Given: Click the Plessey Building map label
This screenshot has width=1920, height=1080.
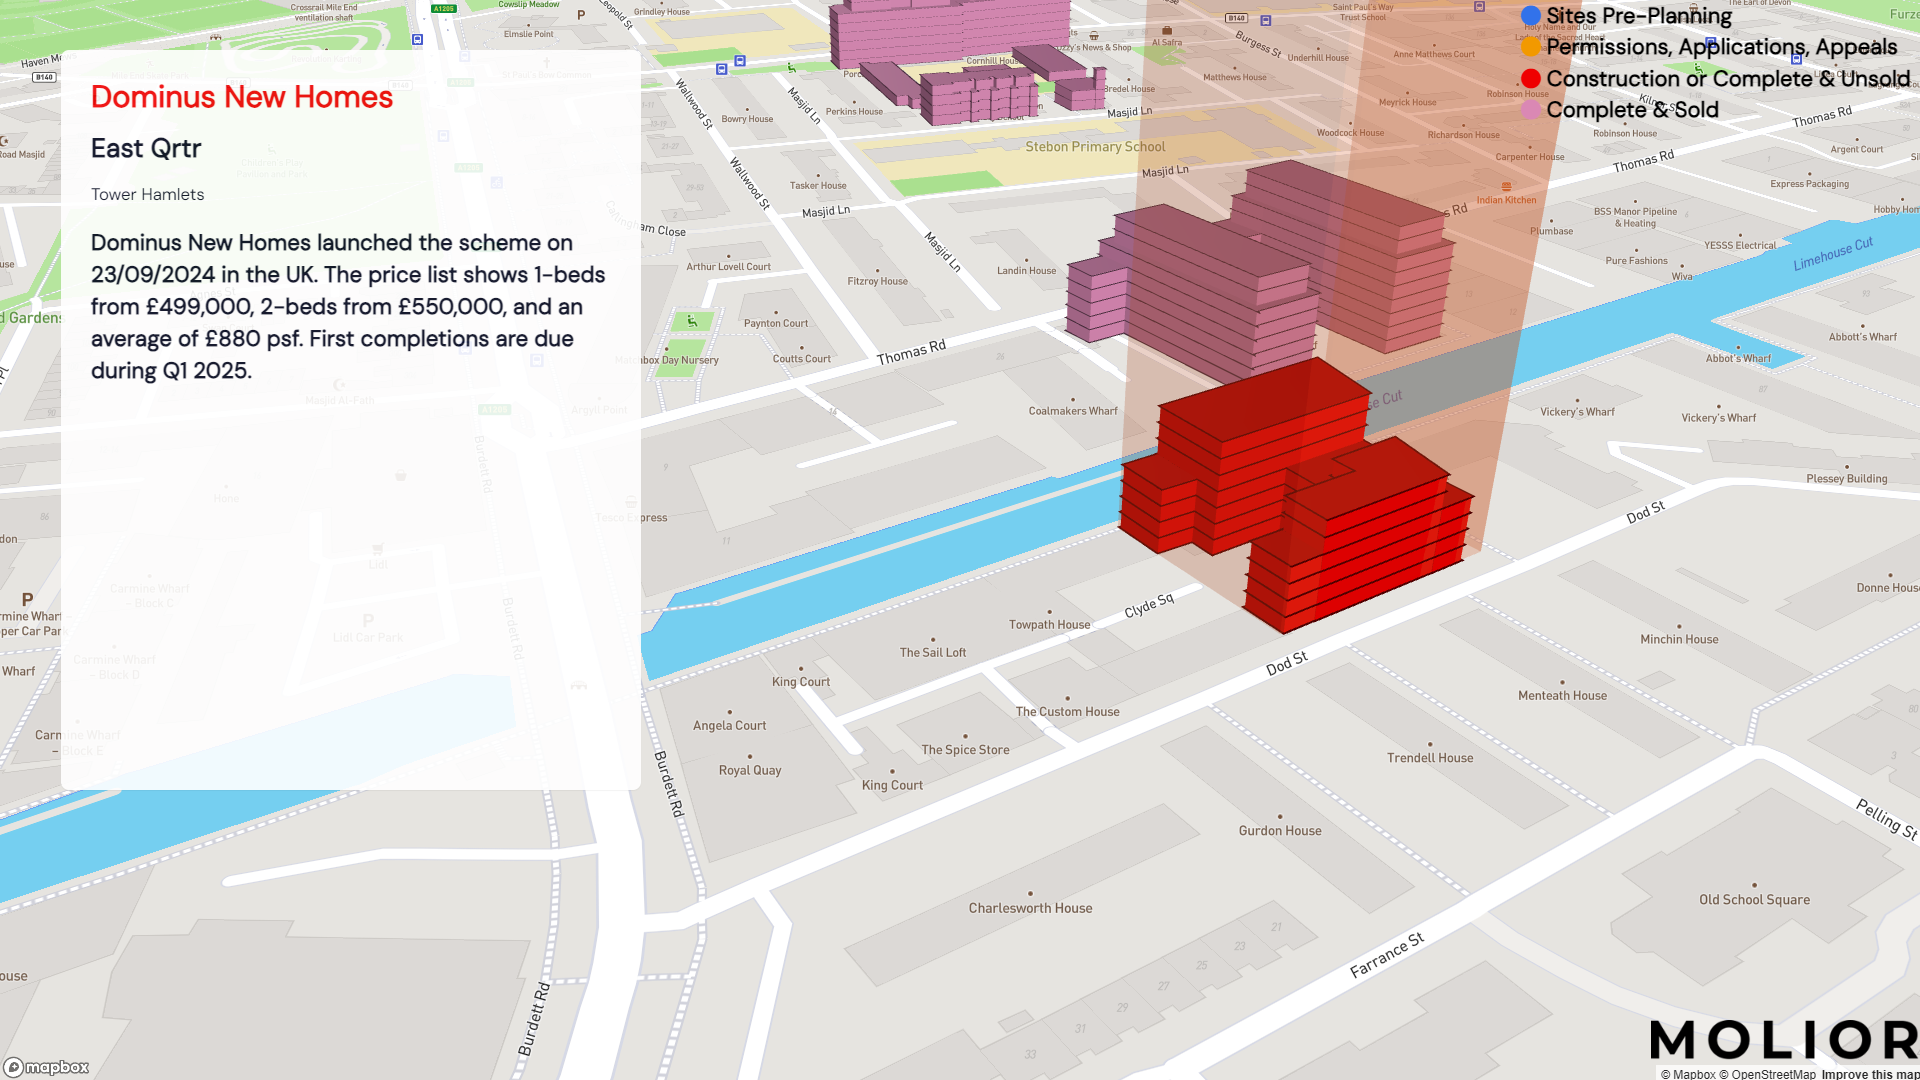Looking at the screenshot, I should [1846, 479].
